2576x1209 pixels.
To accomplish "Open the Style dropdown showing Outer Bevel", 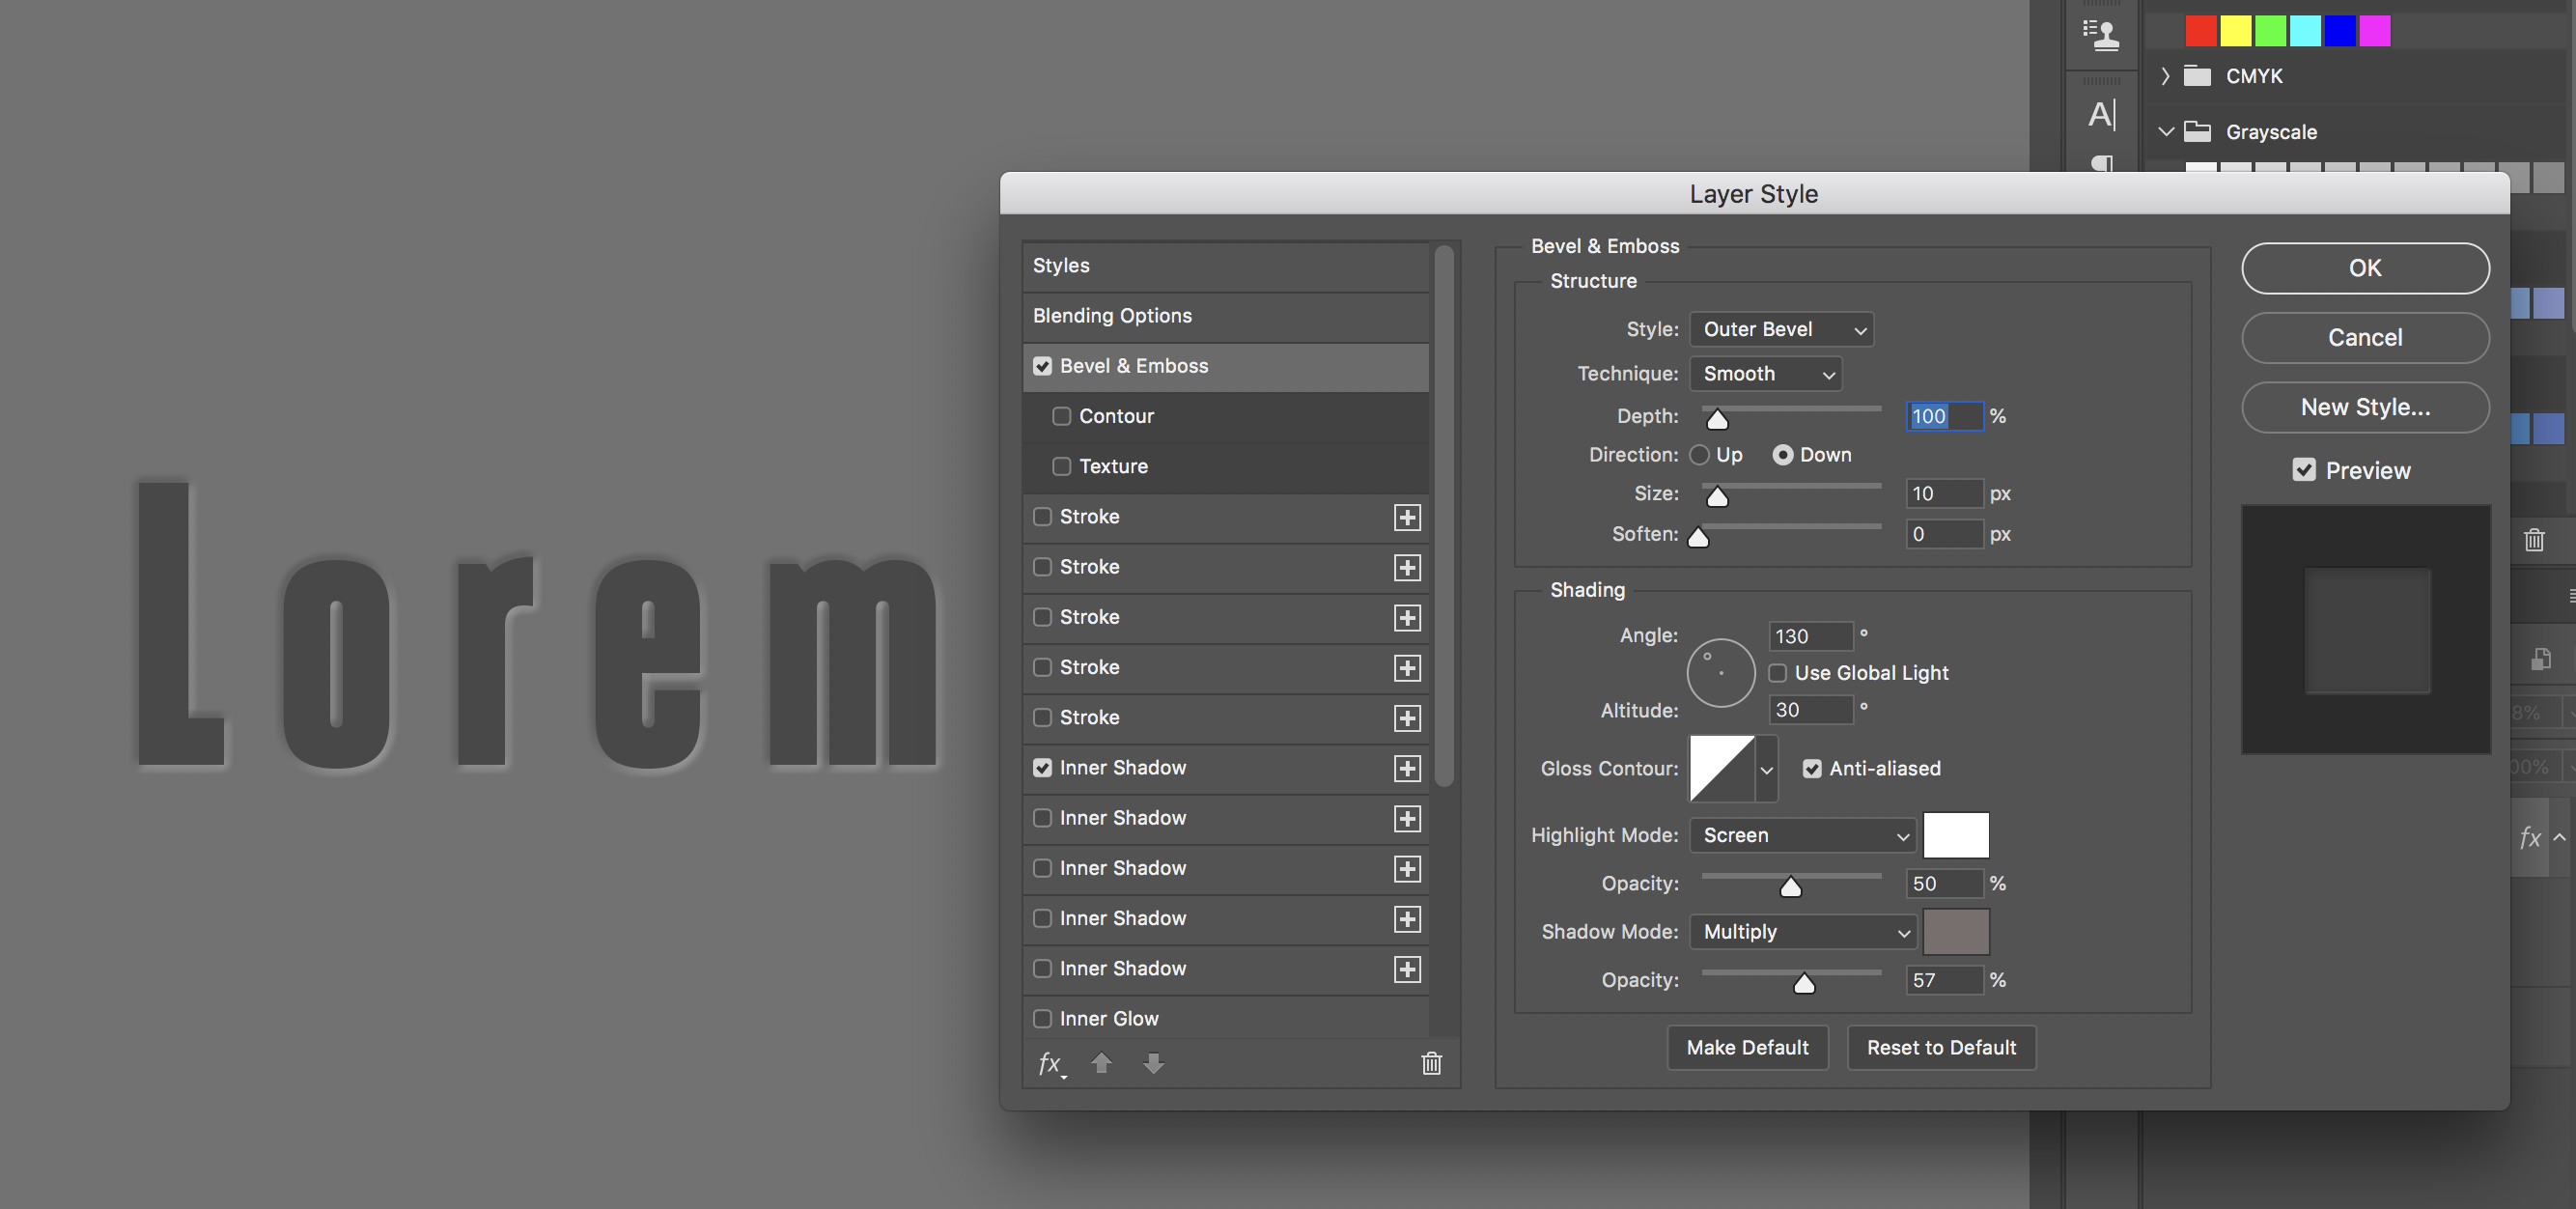I will tap(1780, 329).
